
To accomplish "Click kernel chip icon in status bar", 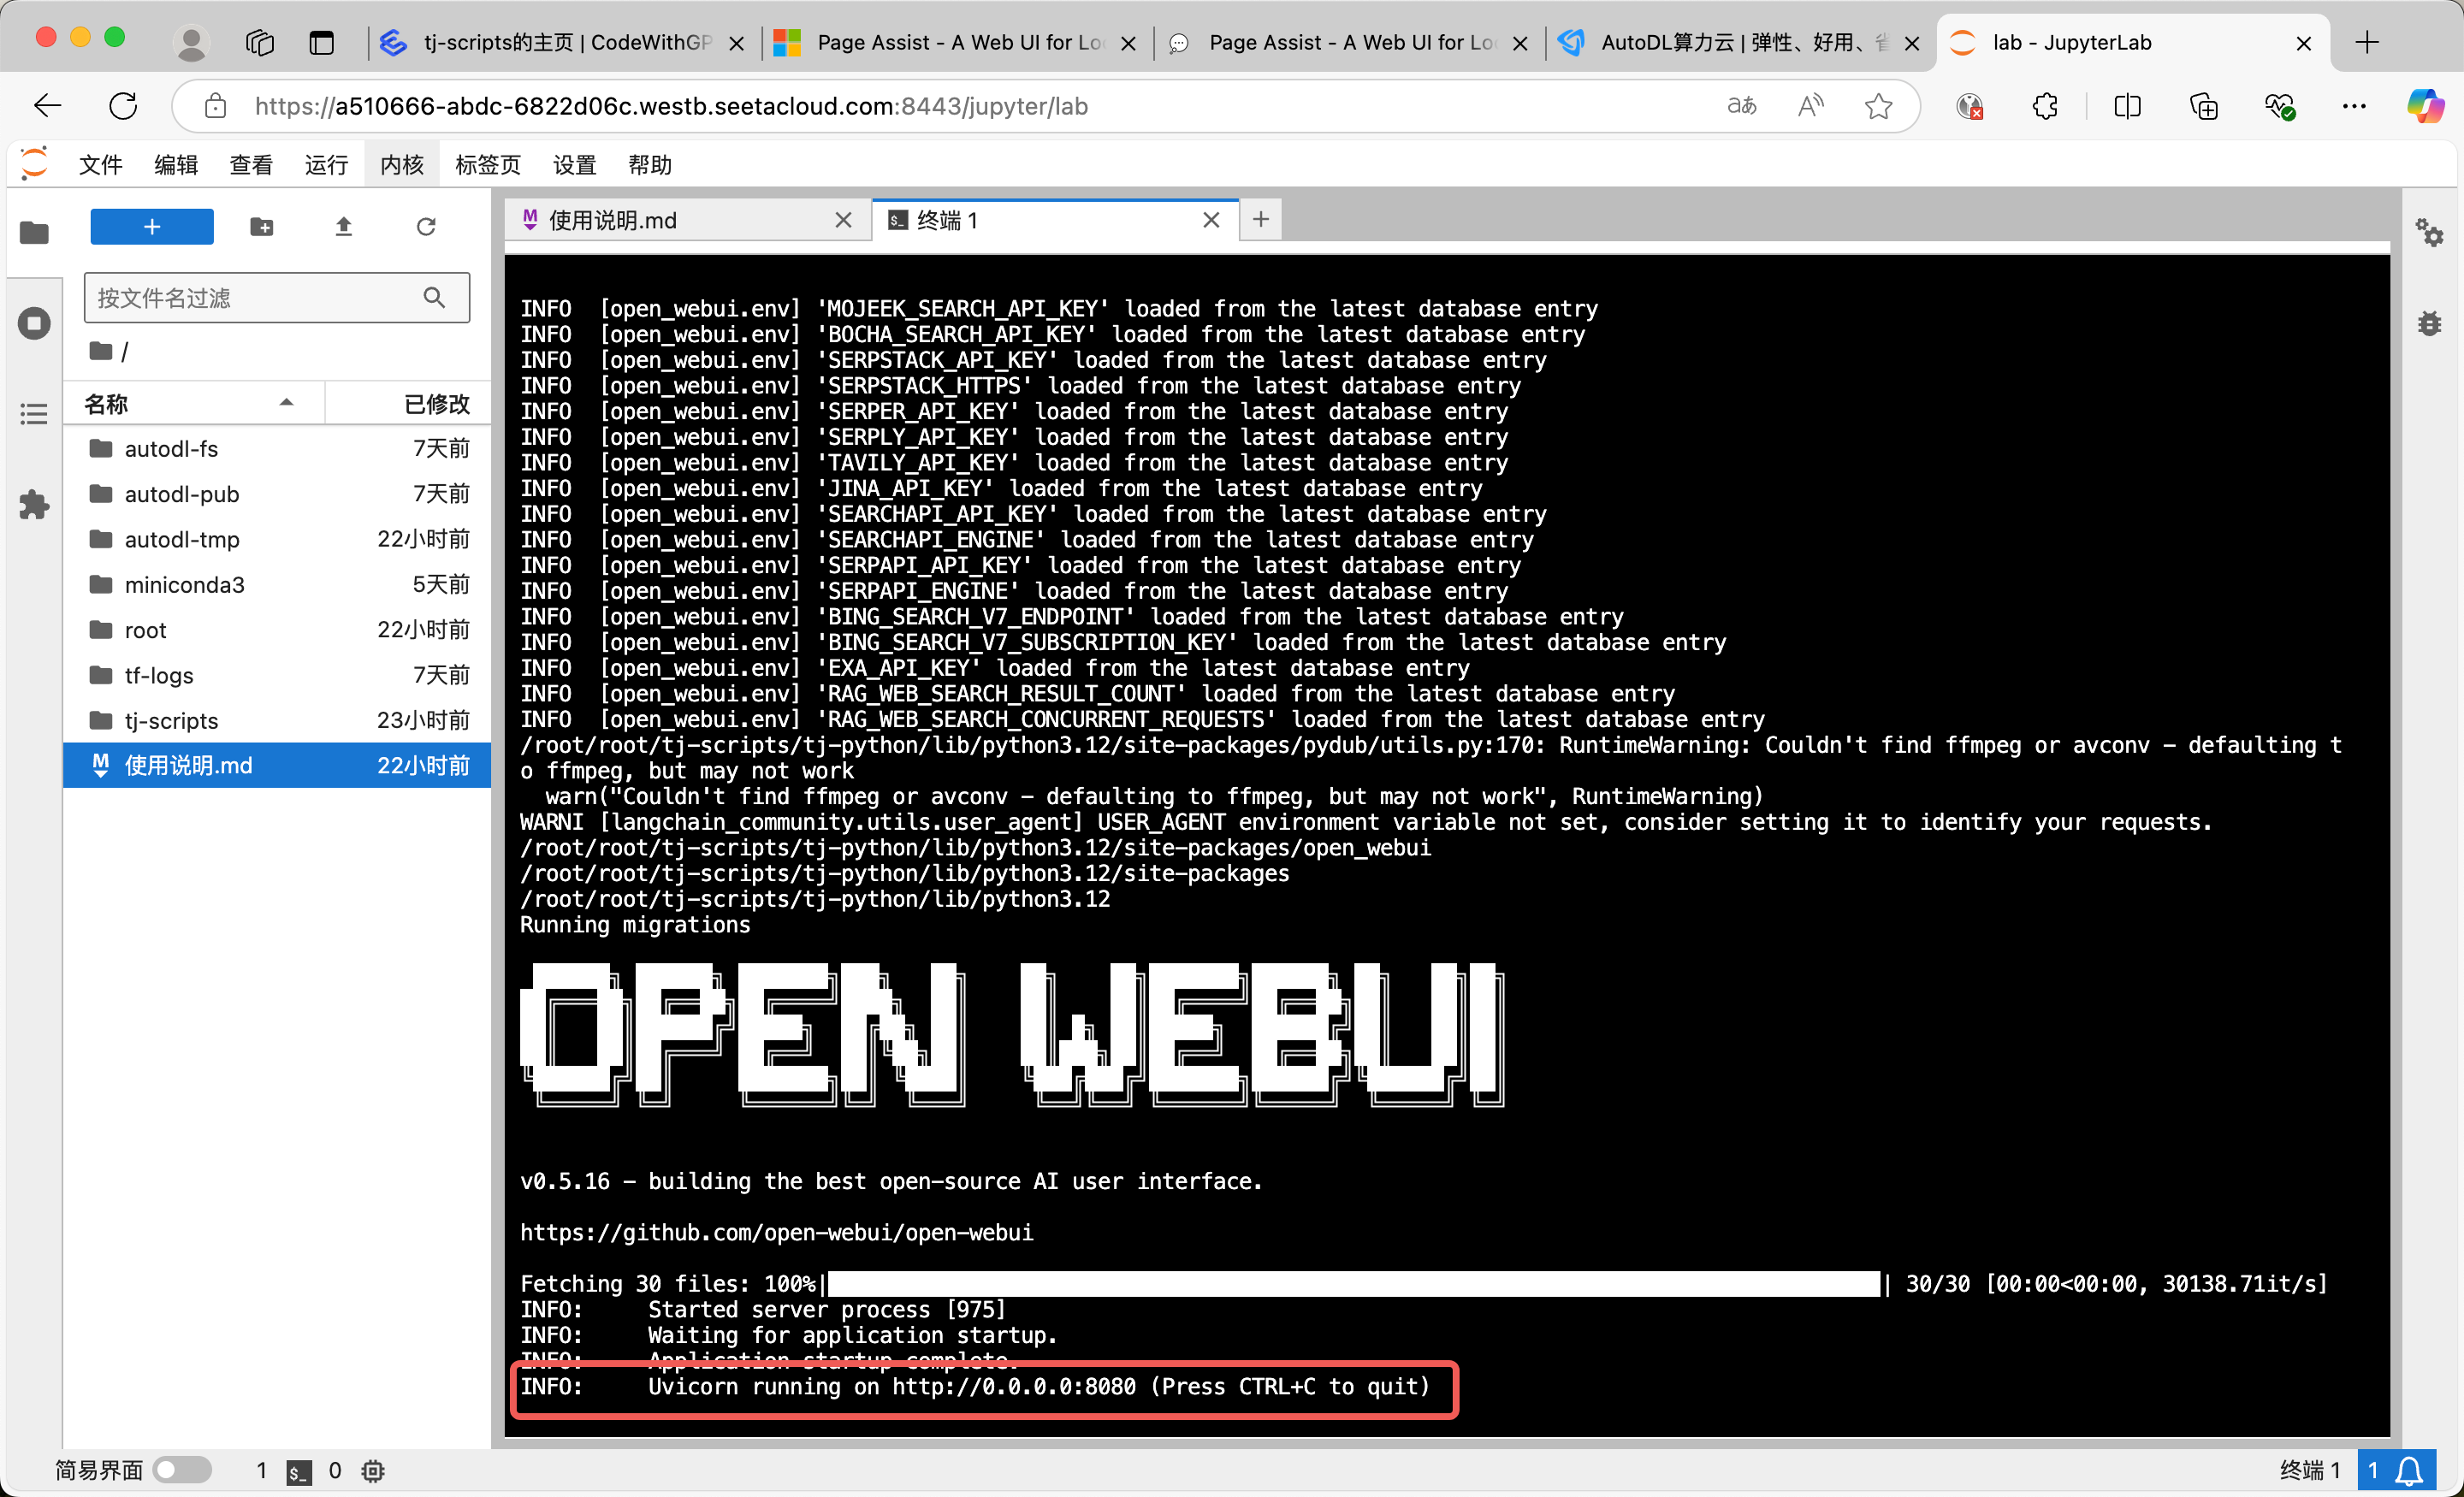I will (373, 1470).
